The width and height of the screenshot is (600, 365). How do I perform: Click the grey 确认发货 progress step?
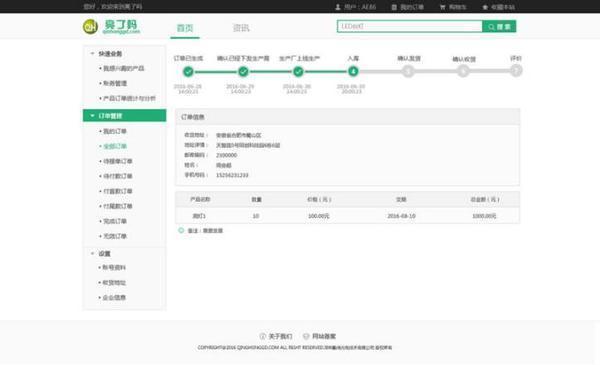point(408,72)
